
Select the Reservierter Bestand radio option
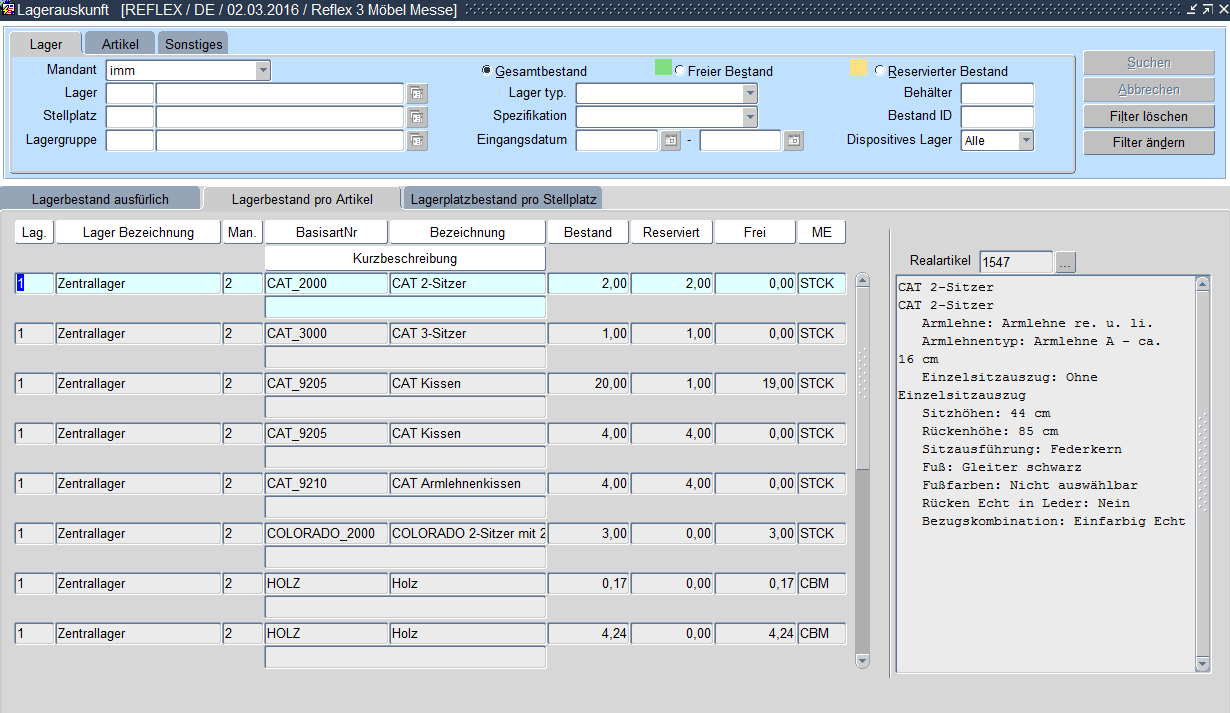(x=880, y=71)
